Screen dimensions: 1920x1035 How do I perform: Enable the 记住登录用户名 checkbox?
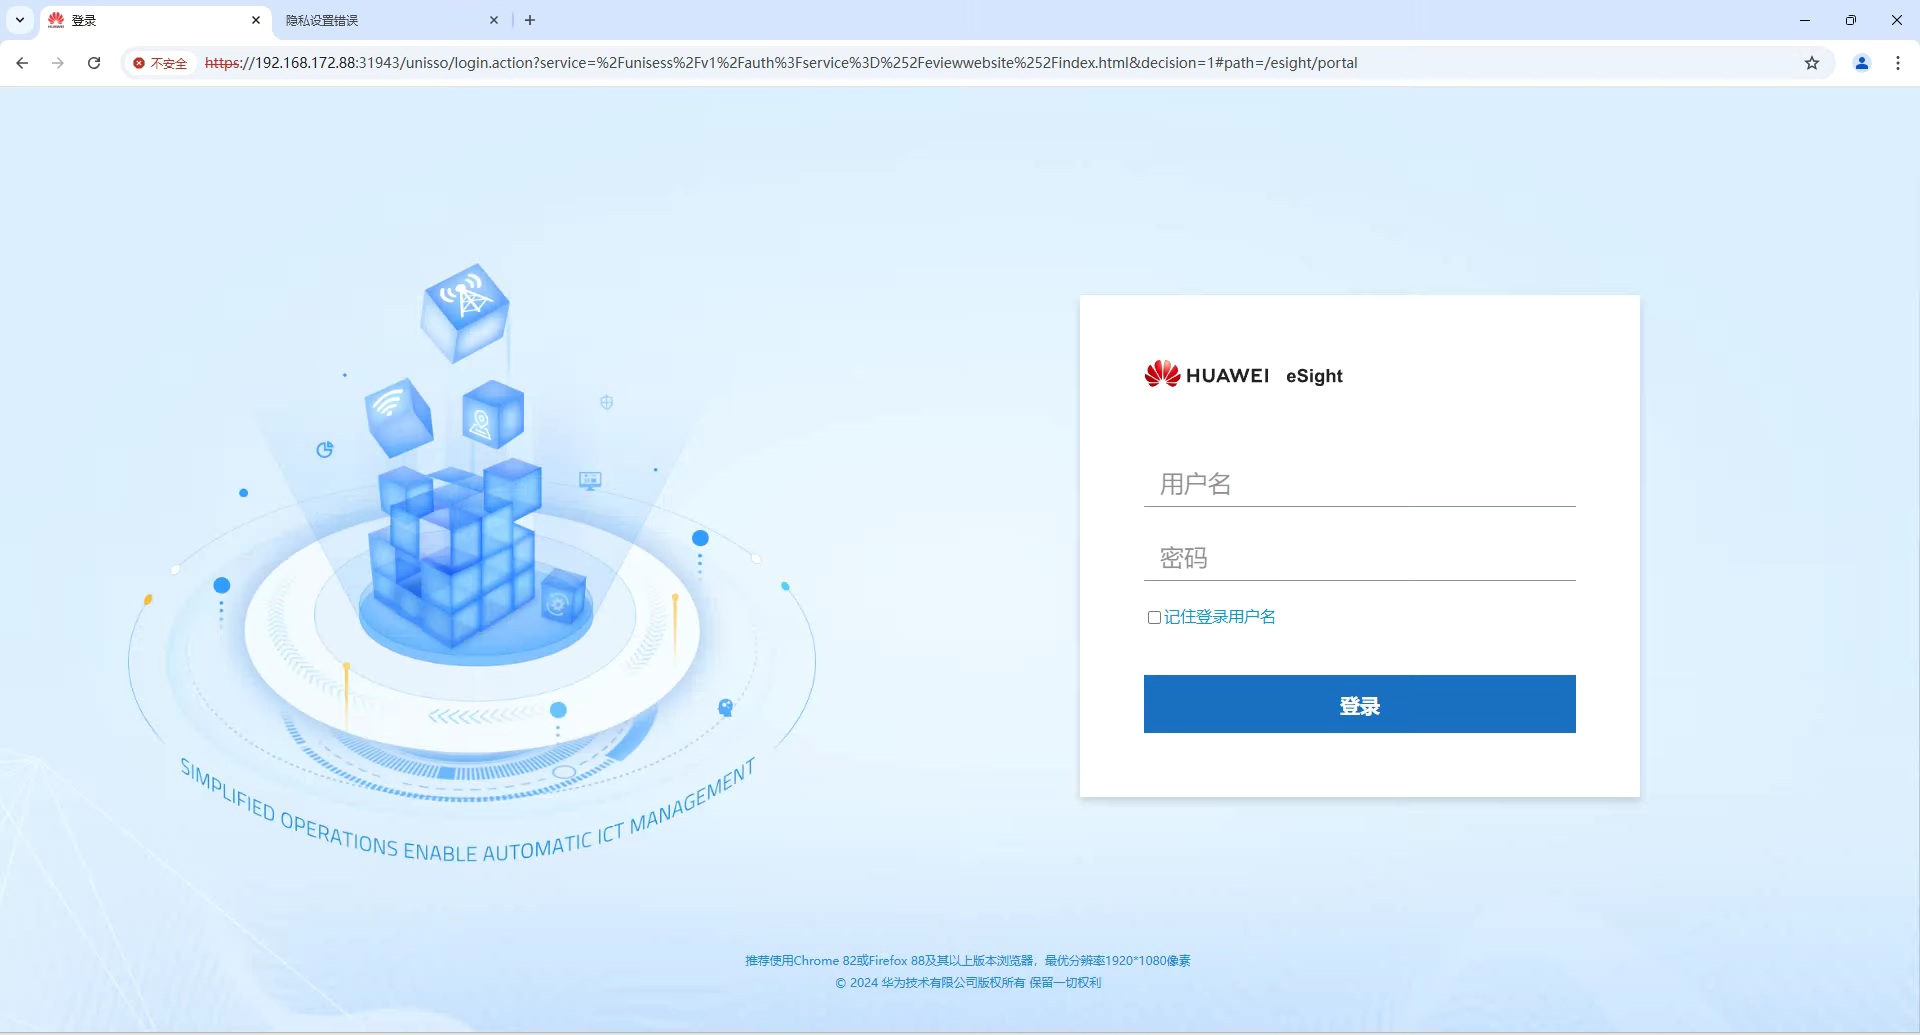pyautogui.click(x=1154, y=617)
